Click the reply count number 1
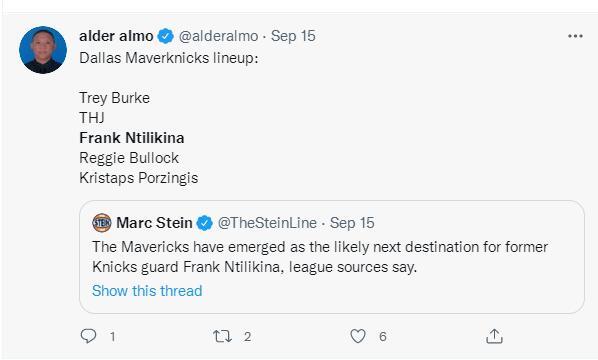 pyautogui.click(x=113, y=337)
